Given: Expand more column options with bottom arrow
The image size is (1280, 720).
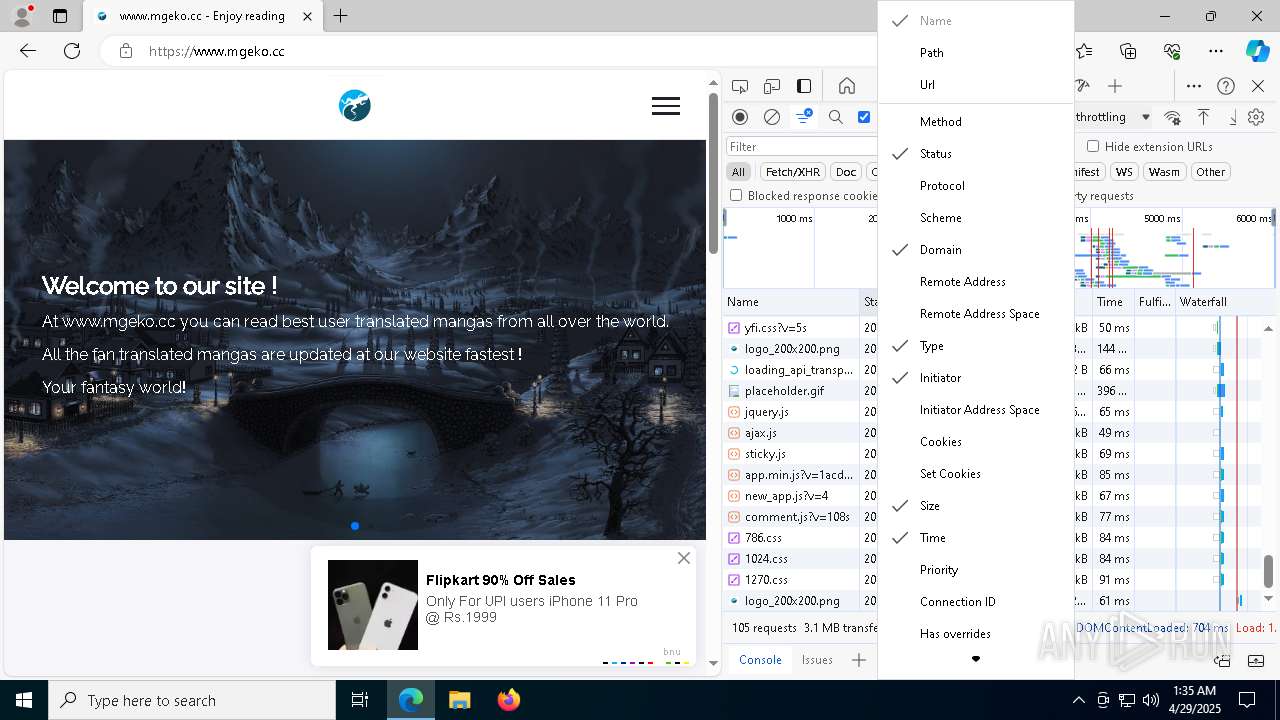Looking at the screenshot, I should tap(976, 659).
